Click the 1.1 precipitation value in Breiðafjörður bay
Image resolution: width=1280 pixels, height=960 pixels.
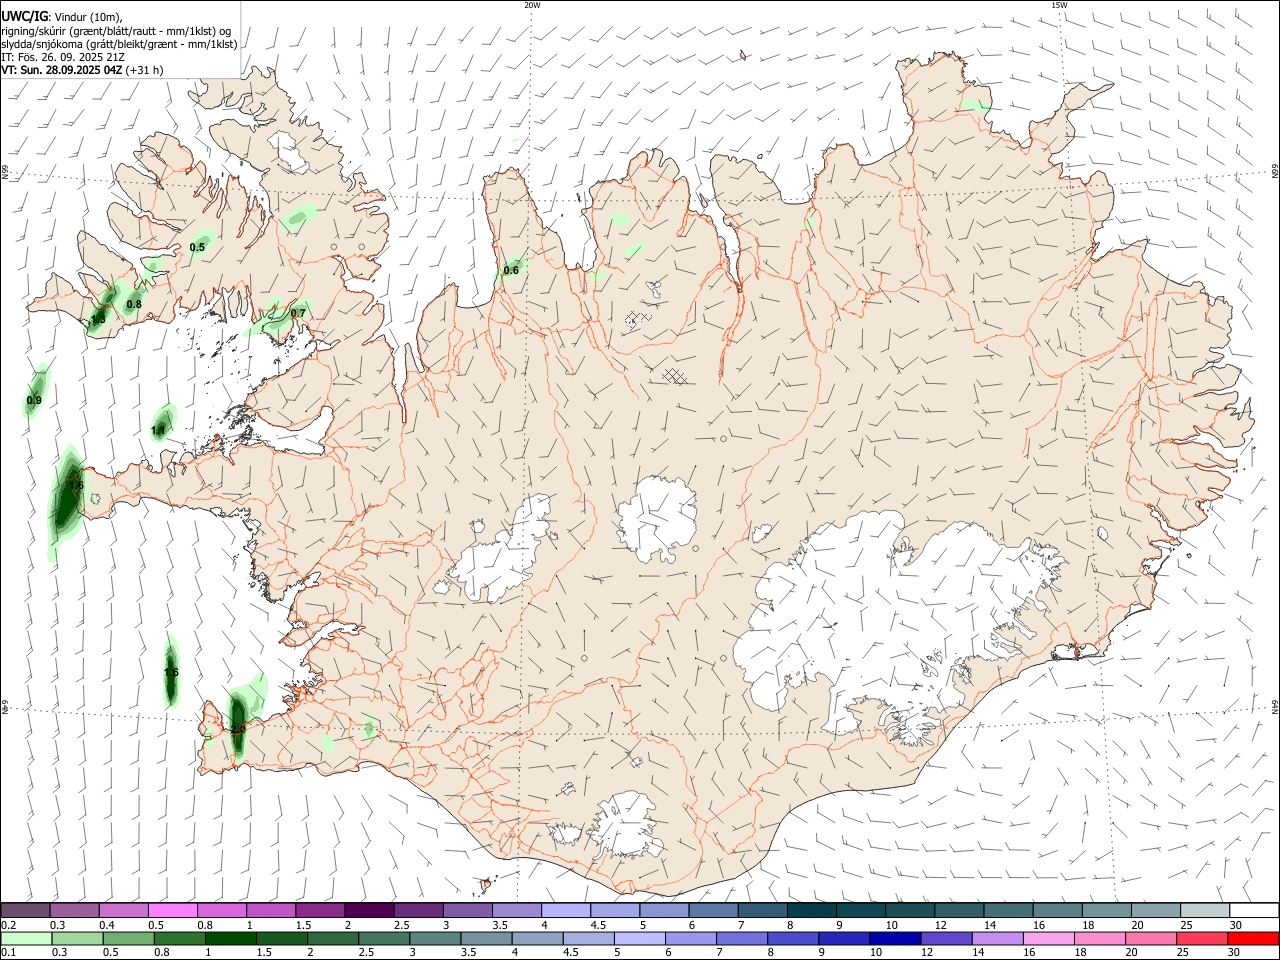158,430
